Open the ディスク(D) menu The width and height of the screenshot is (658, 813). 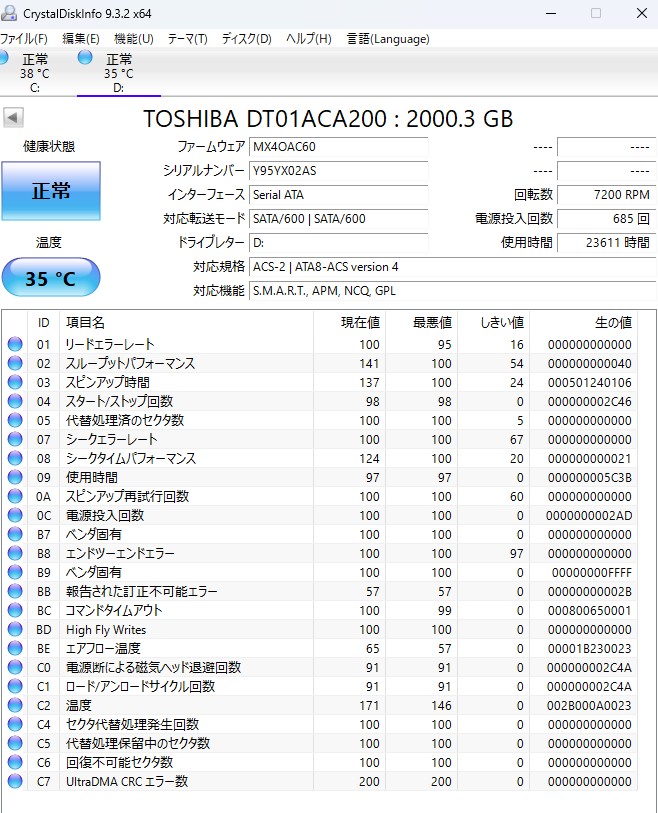click(246, 39)
